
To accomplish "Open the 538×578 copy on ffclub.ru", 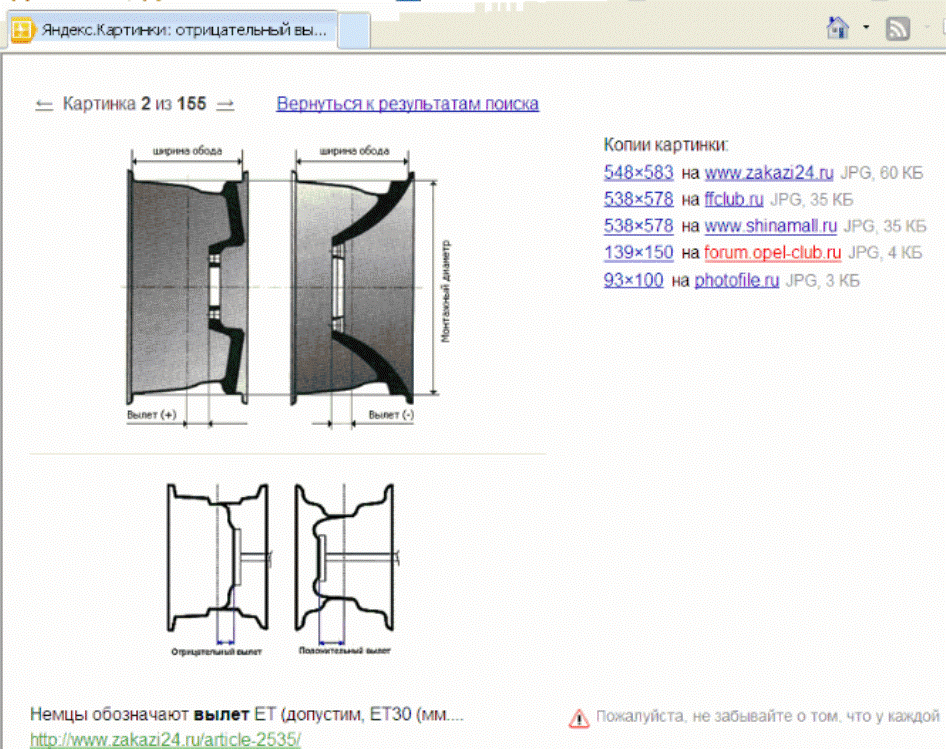I will (638, 199).
